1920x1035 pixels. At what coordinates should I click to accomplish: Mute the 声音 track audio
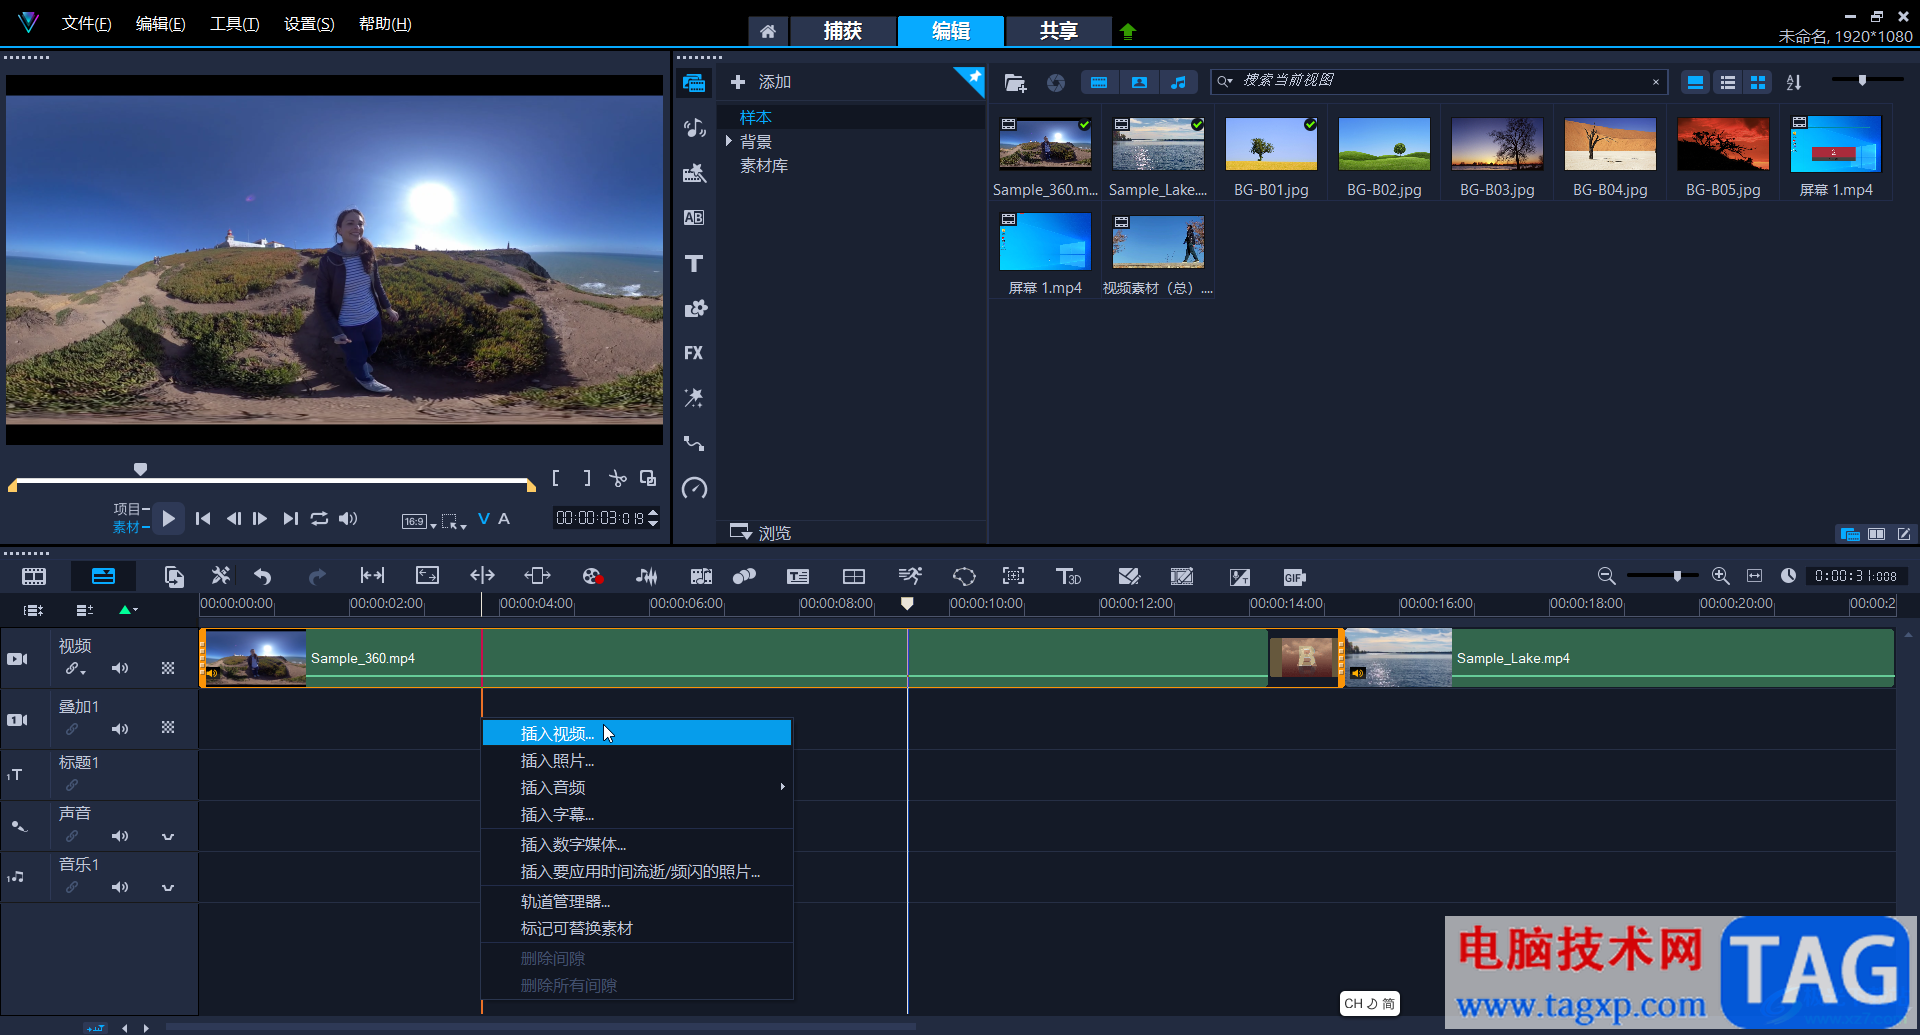click(x=120, y=836)
